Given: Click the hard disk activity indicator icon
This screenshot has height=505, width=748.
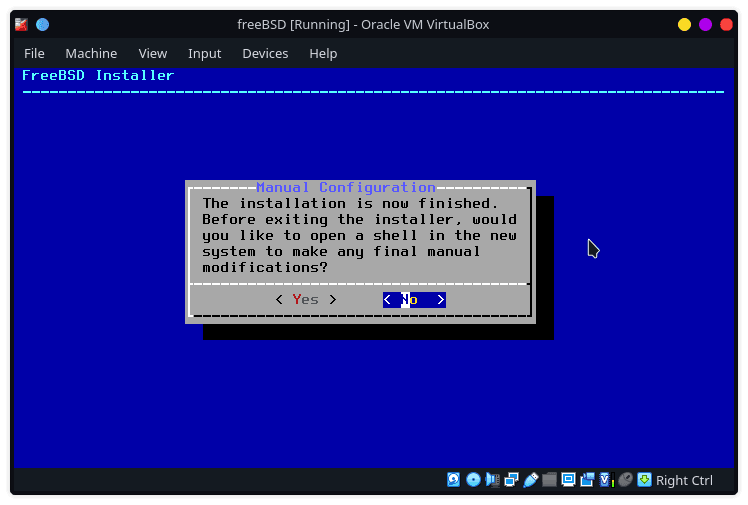Looking at the screenshot, I should (453, 480).
